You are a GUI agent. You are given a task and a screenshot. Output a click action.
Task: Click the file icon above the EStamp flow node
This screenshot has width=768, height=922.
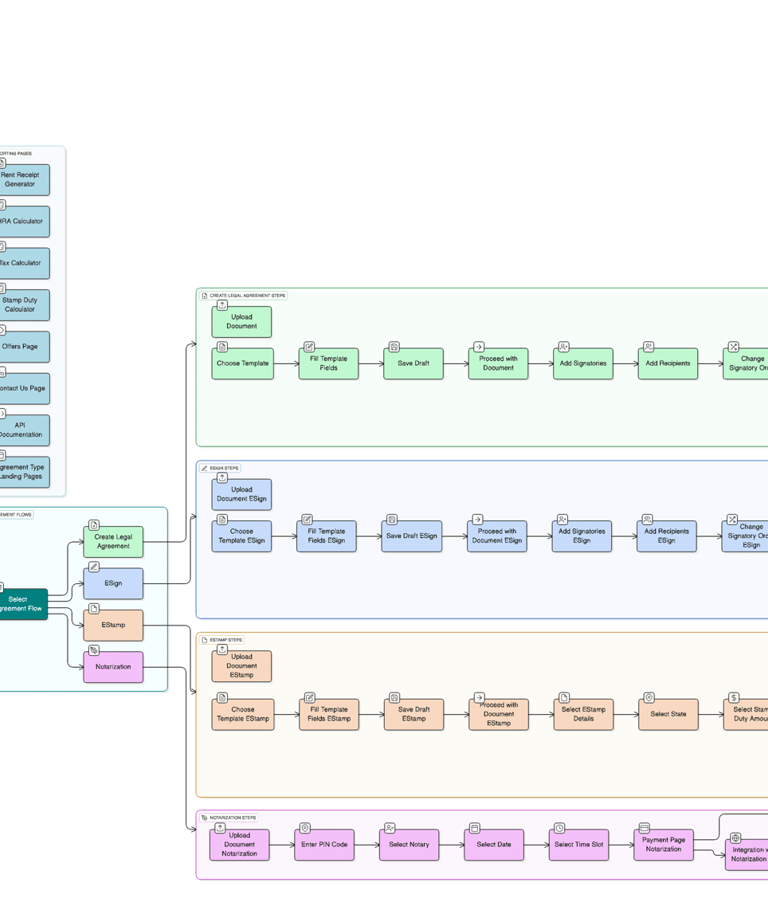[x=94, y=609]
